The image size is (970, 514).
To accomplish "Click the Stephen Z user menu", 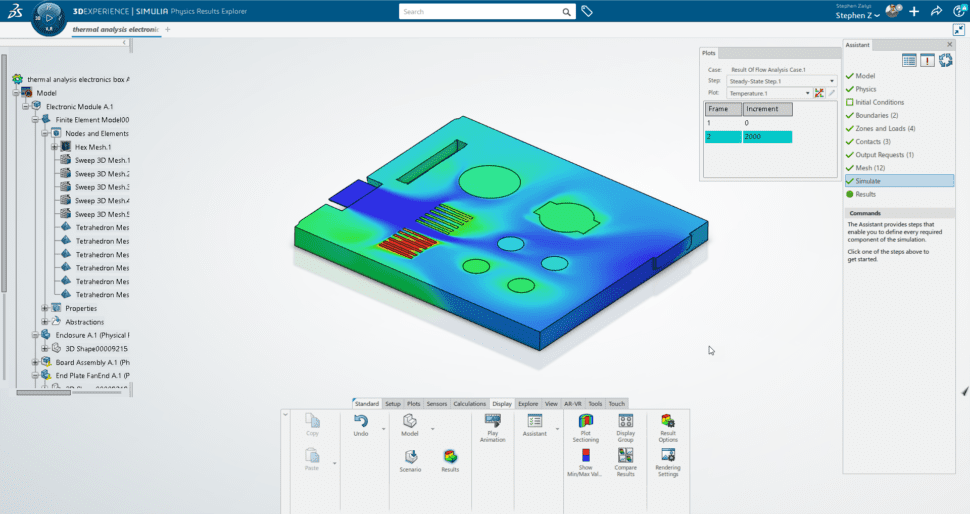I will click(858, 16).
